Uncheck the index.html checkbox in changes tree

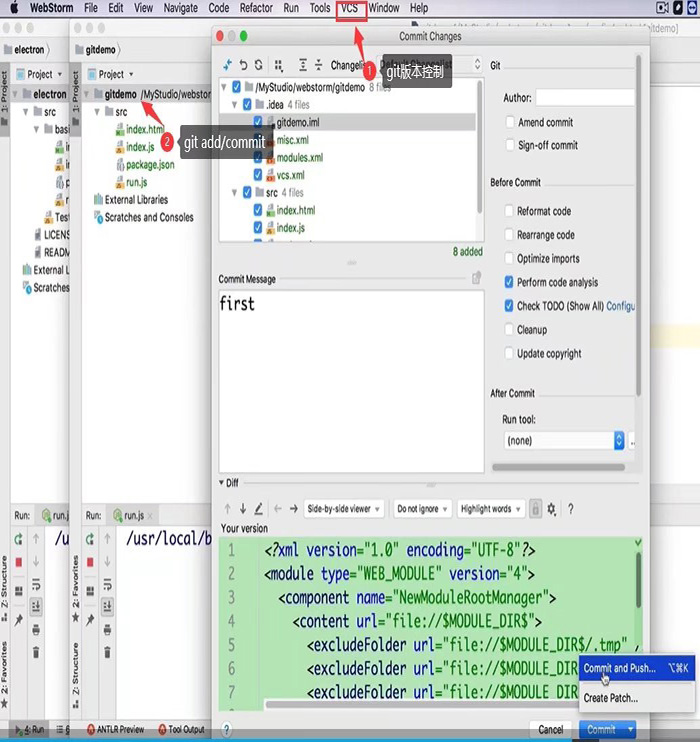[x=257, y=210]
